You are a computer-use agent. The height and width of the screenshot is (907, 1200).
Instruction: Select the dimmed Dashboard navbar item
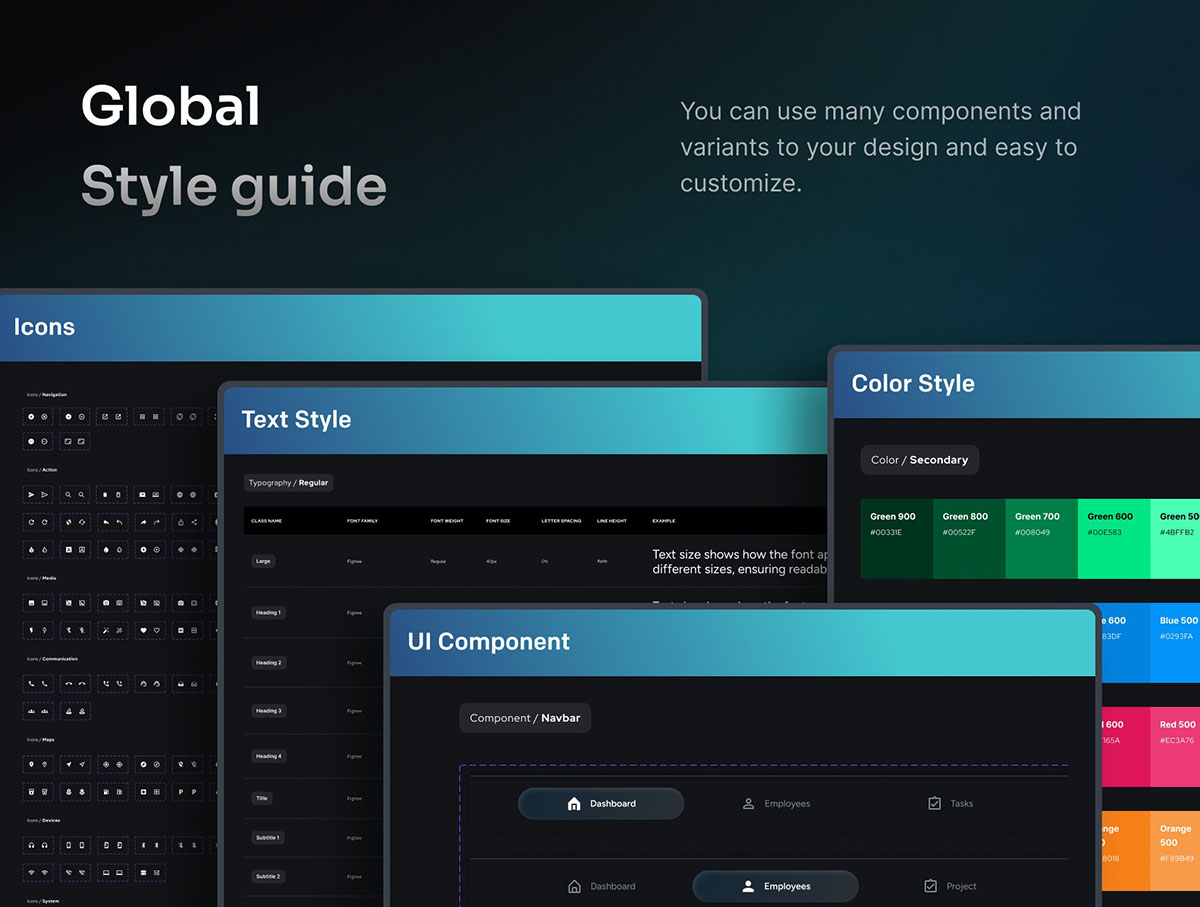coord(601,886)
